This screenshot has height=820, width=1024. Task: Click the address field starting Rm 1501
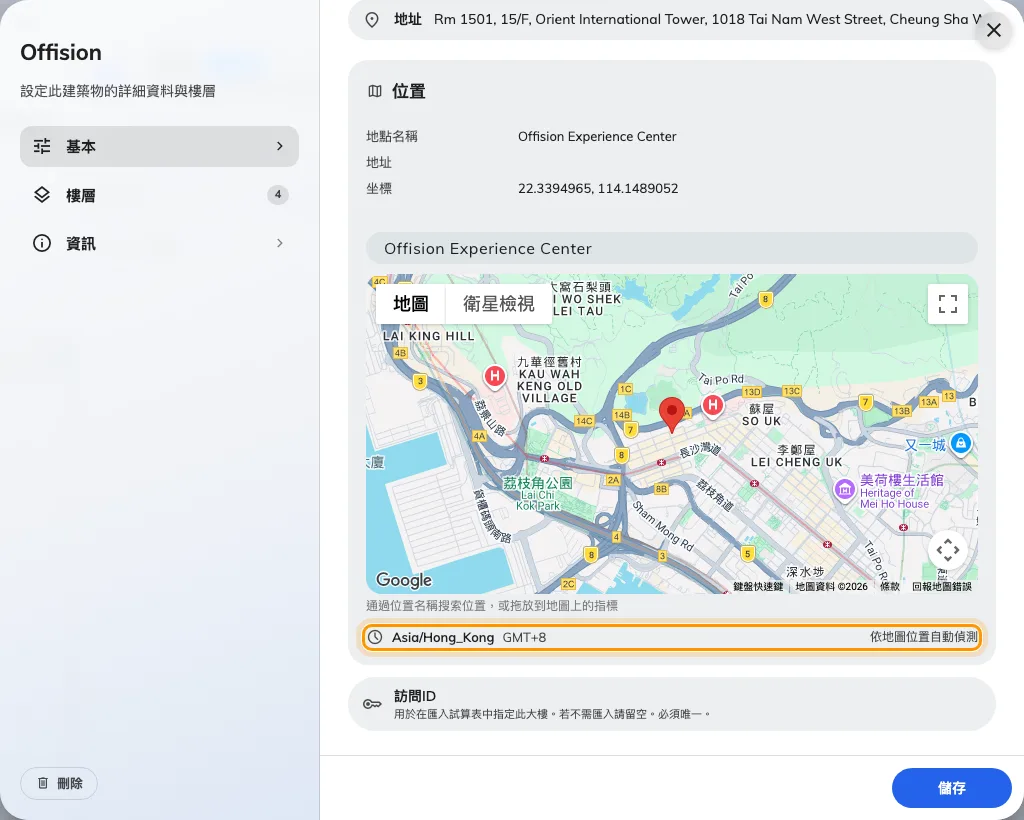672,20
